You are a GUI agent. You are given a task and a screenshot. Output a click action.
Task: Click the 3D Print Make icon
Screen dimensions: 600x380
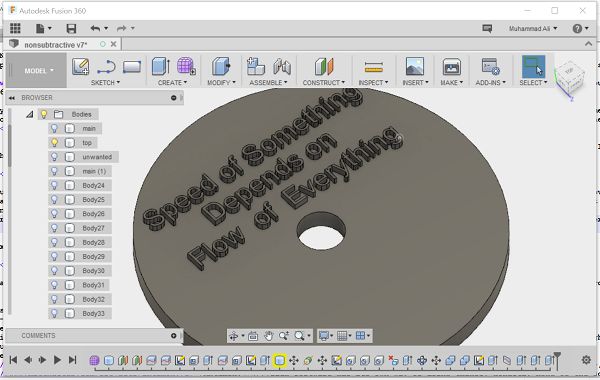pyautogui.click(x=452, y=67)
